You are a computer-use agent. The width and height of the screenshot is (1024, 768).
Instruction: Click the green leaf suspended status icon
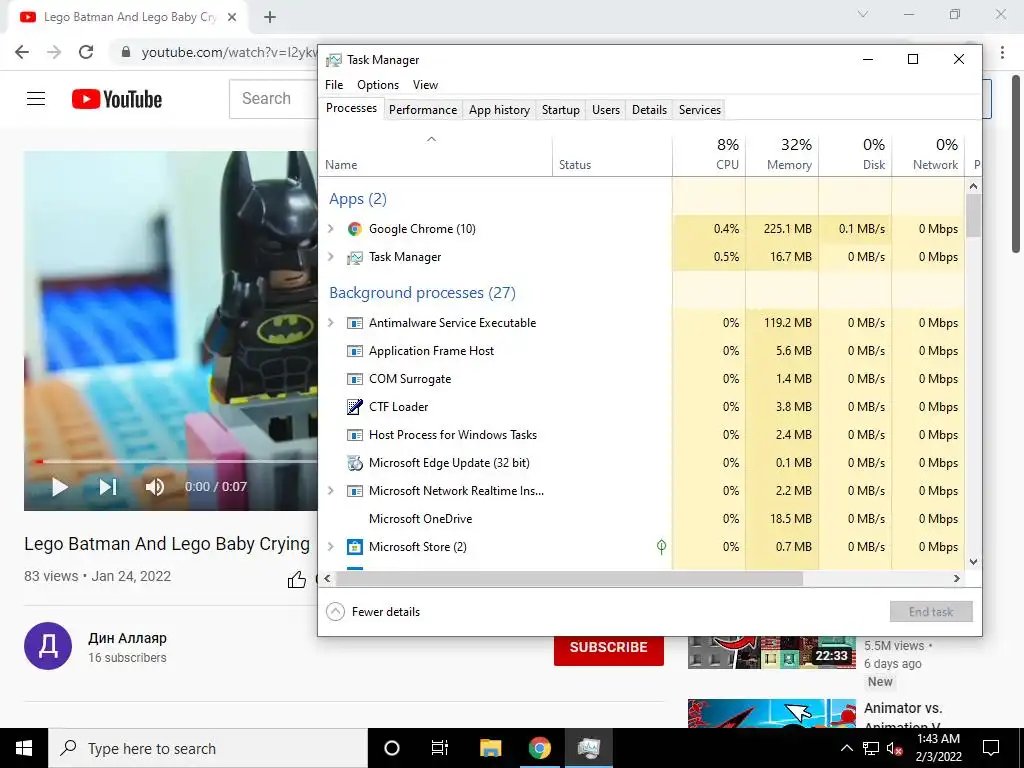[661, 547]
